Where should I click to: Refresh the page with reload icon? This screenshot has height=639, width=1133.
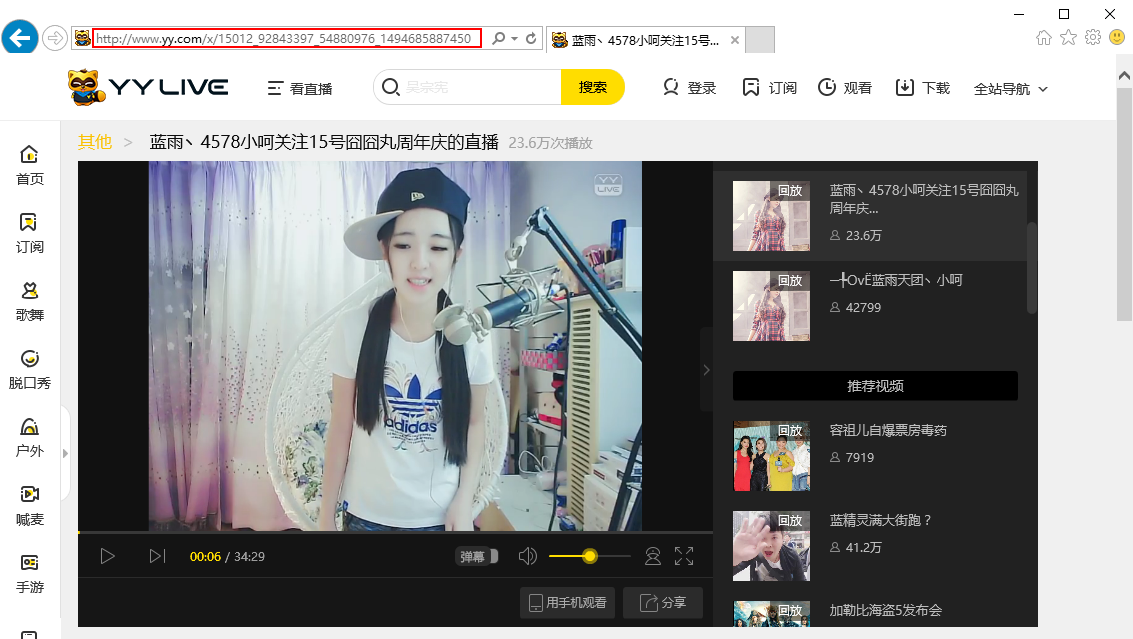pos(531,38)
